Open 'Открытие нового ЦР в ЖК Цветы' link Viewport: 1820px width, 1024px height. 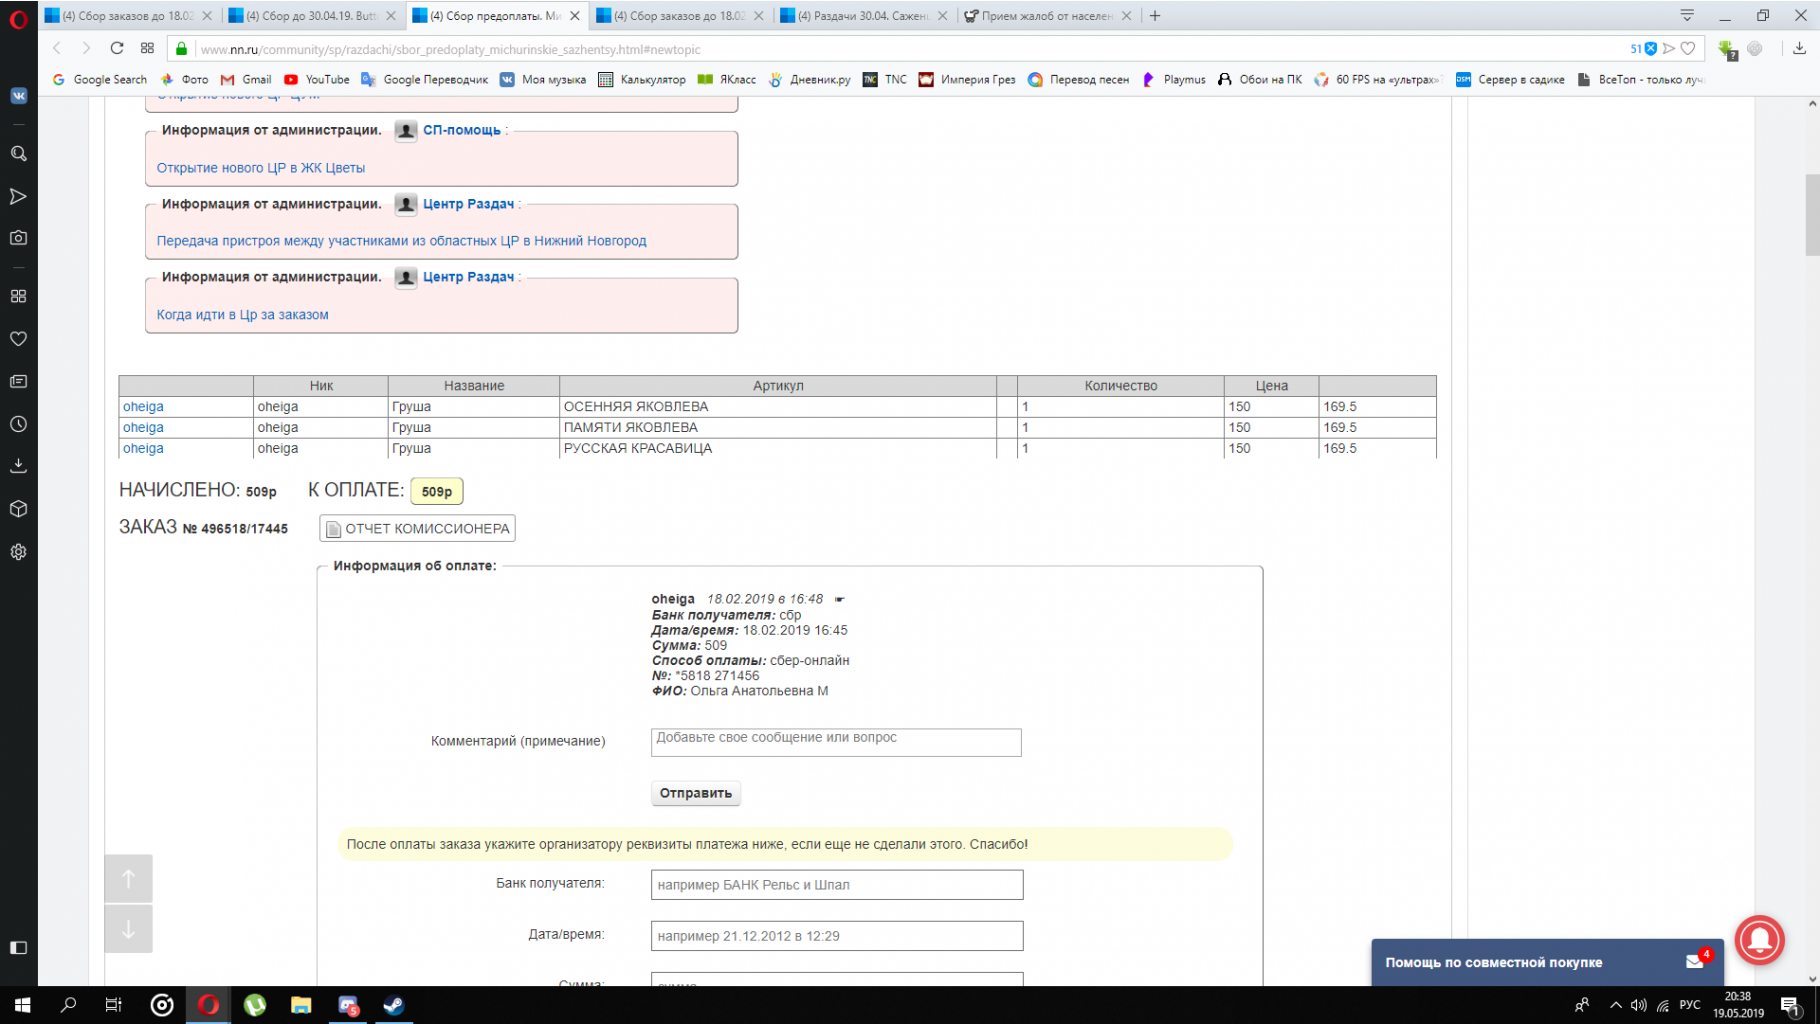(x=260, y=167)
